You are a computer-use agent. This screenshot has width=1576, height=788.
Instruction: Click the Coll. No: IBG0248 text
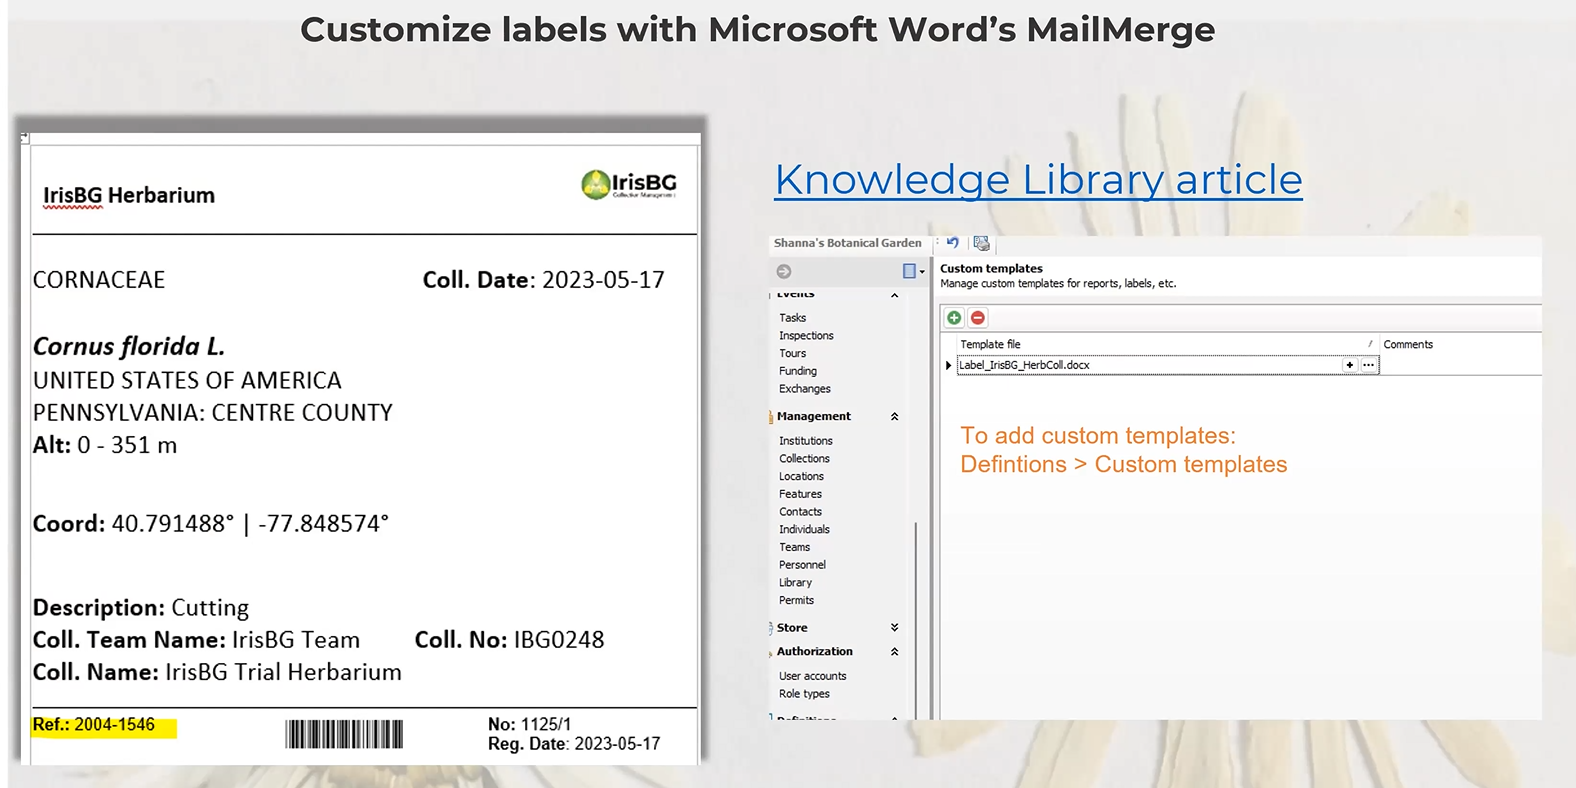(x=509, y=640)
